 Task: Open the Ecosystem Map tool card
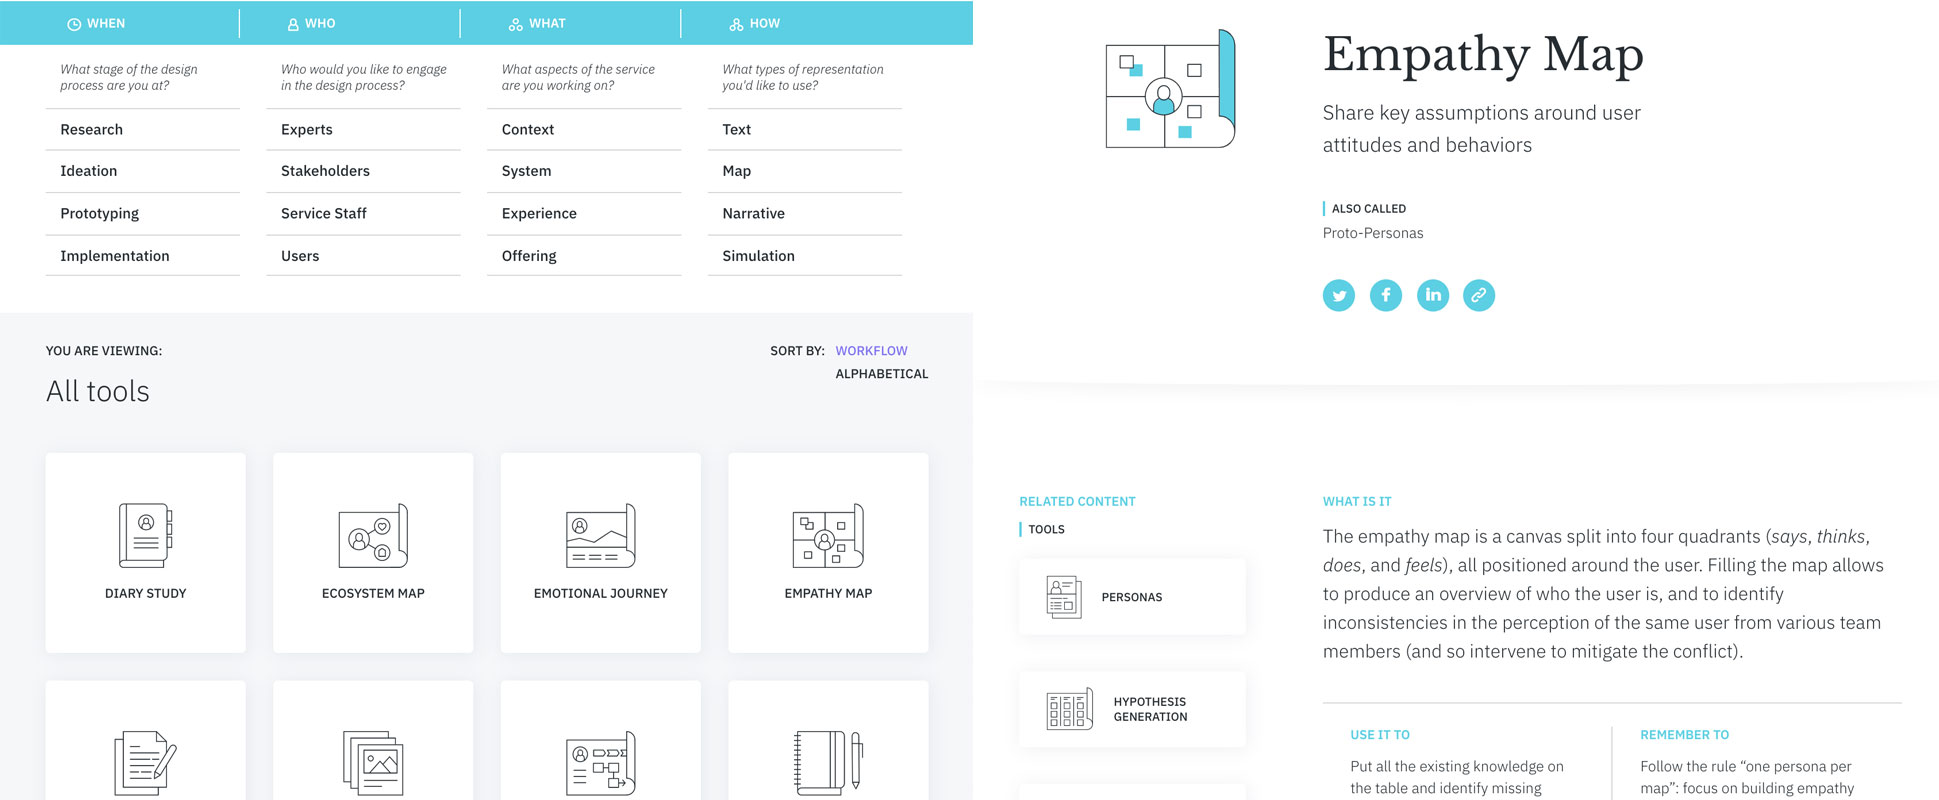click(x=373, y=552)
